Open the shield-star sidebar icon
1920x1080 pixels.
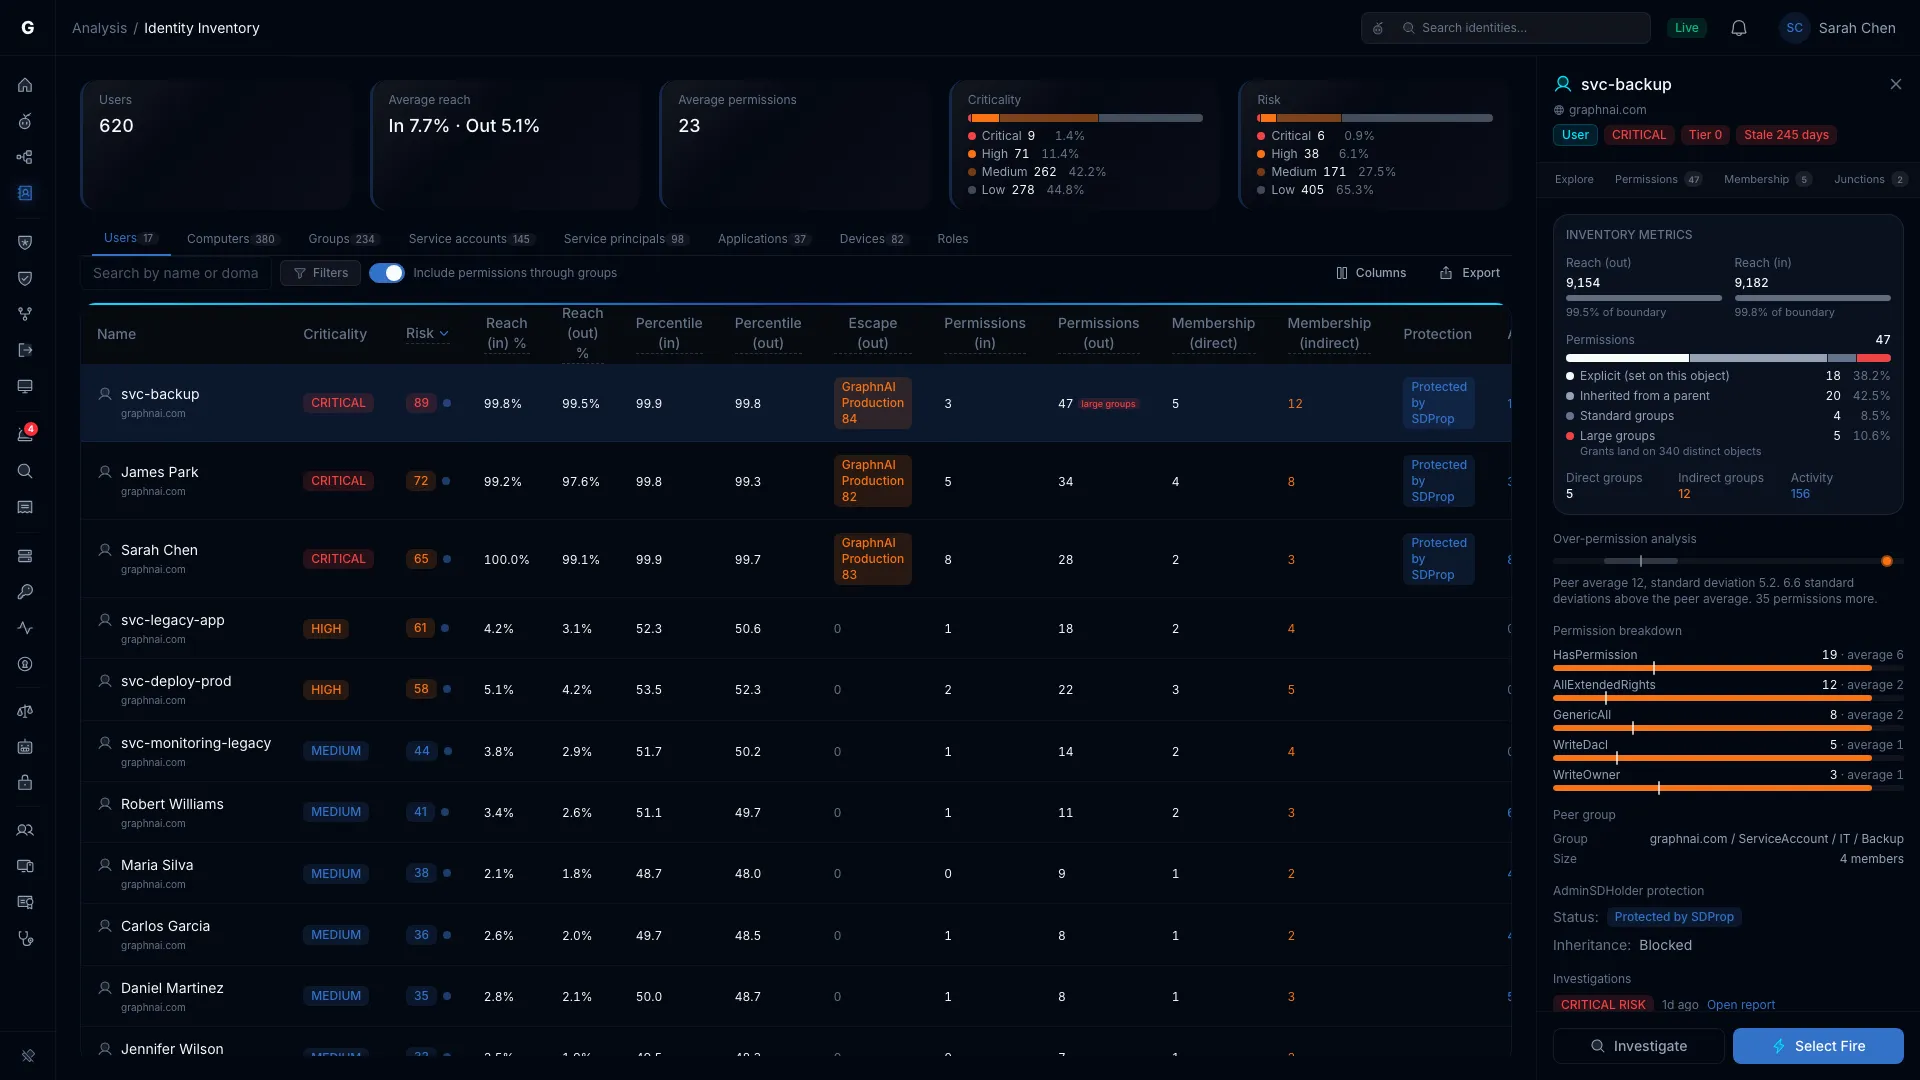pos(25,242)
